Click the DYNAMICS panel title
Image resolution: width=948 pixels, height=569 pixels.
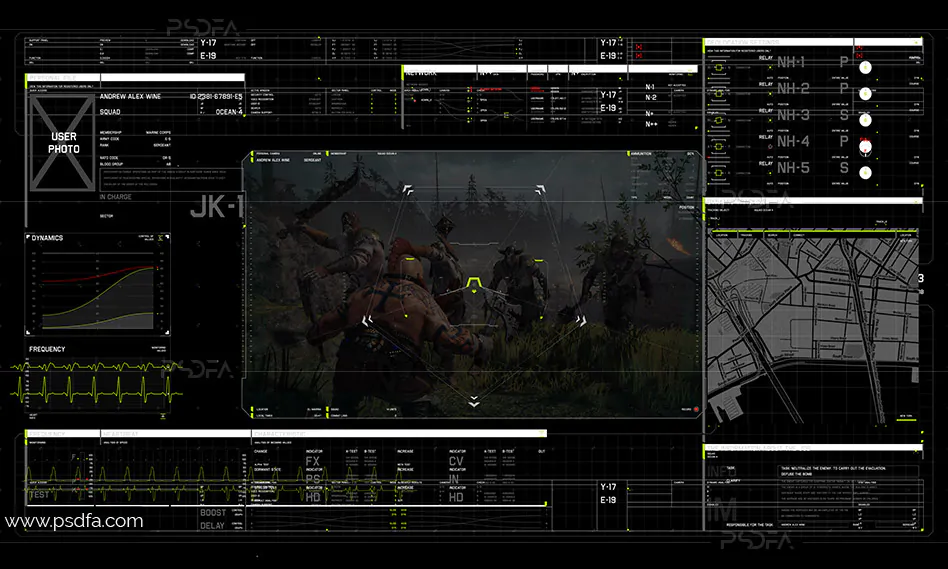(x=47, y=238)
